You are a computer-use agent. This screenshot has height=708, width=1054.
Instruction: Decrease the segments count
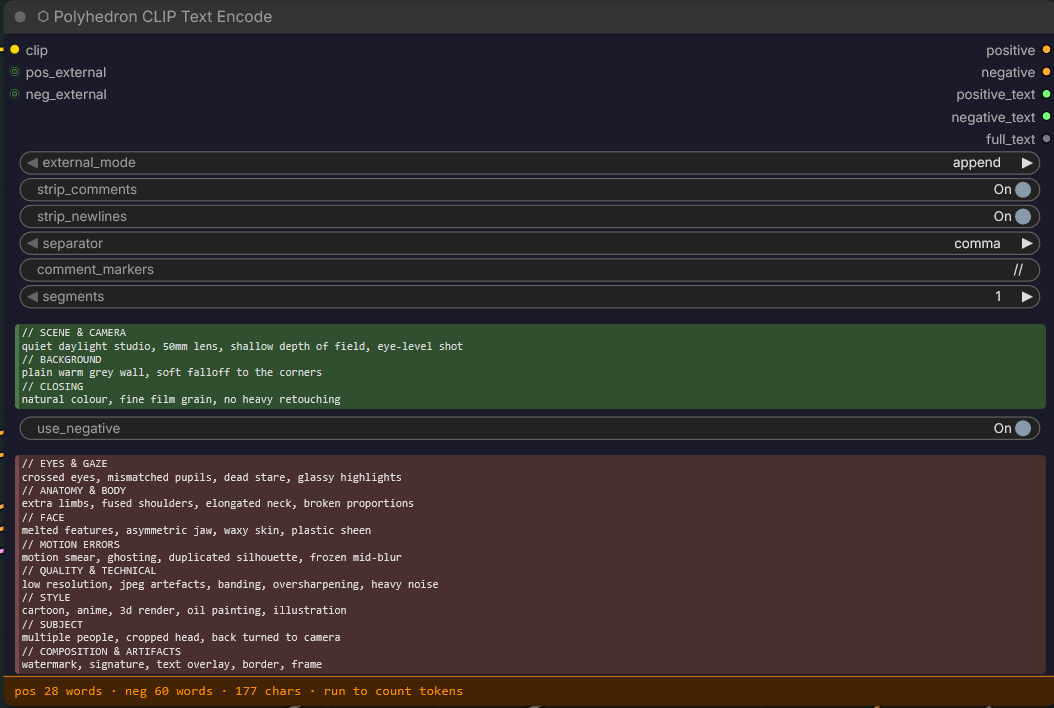32,297
